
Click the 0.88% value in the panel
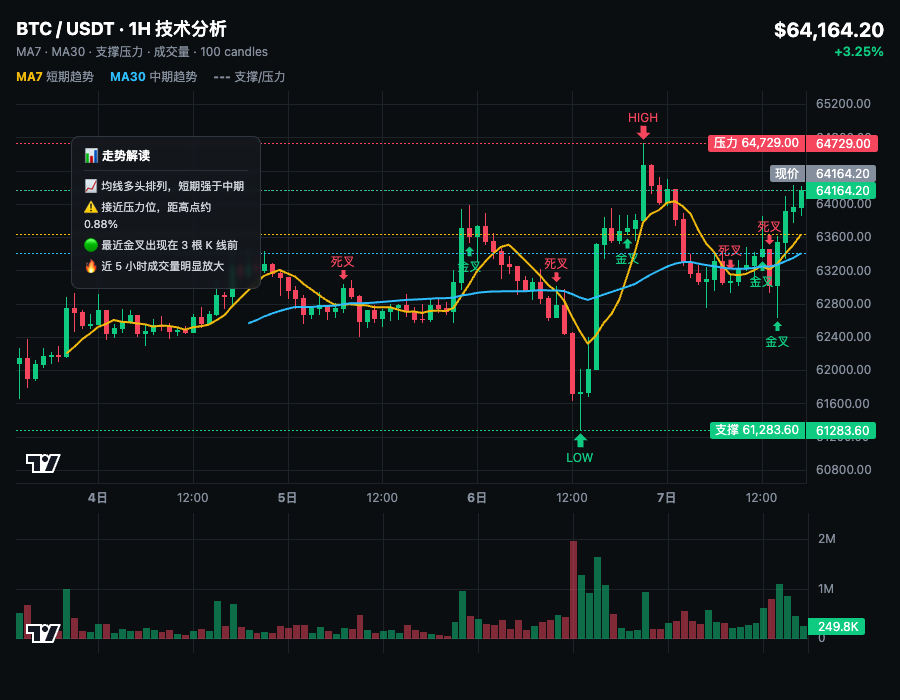(101, 224)
